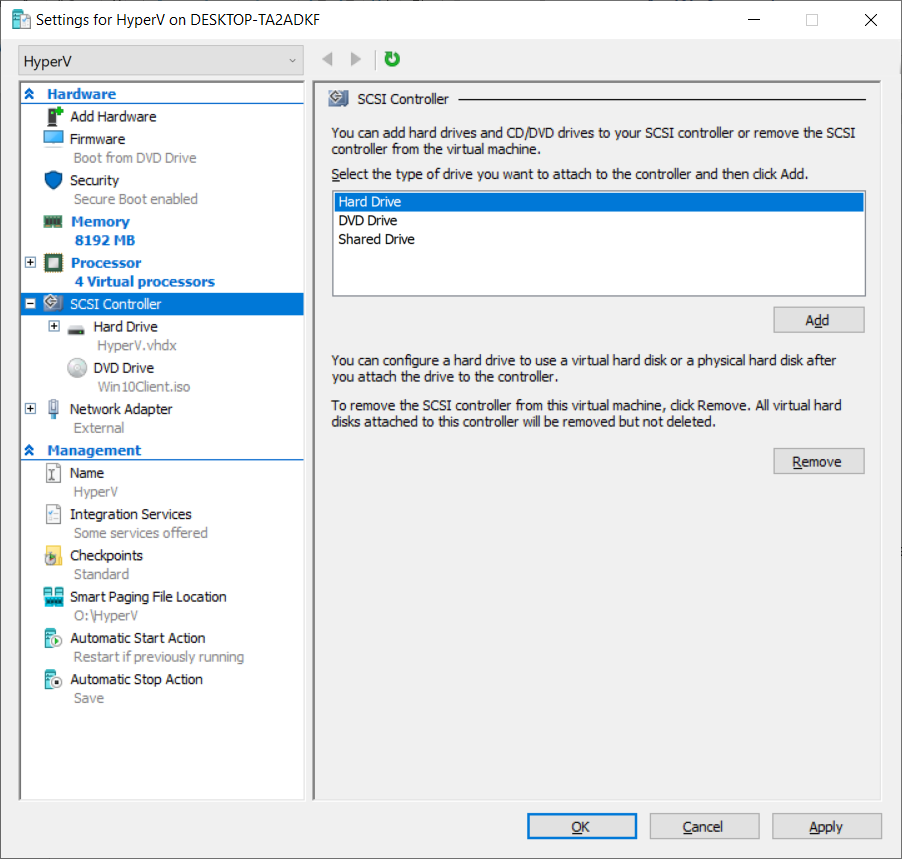The height and width of the screenshot is (859, 902).
Task: Select Shared Drive in the drive type list
Action: pos(376,240)
